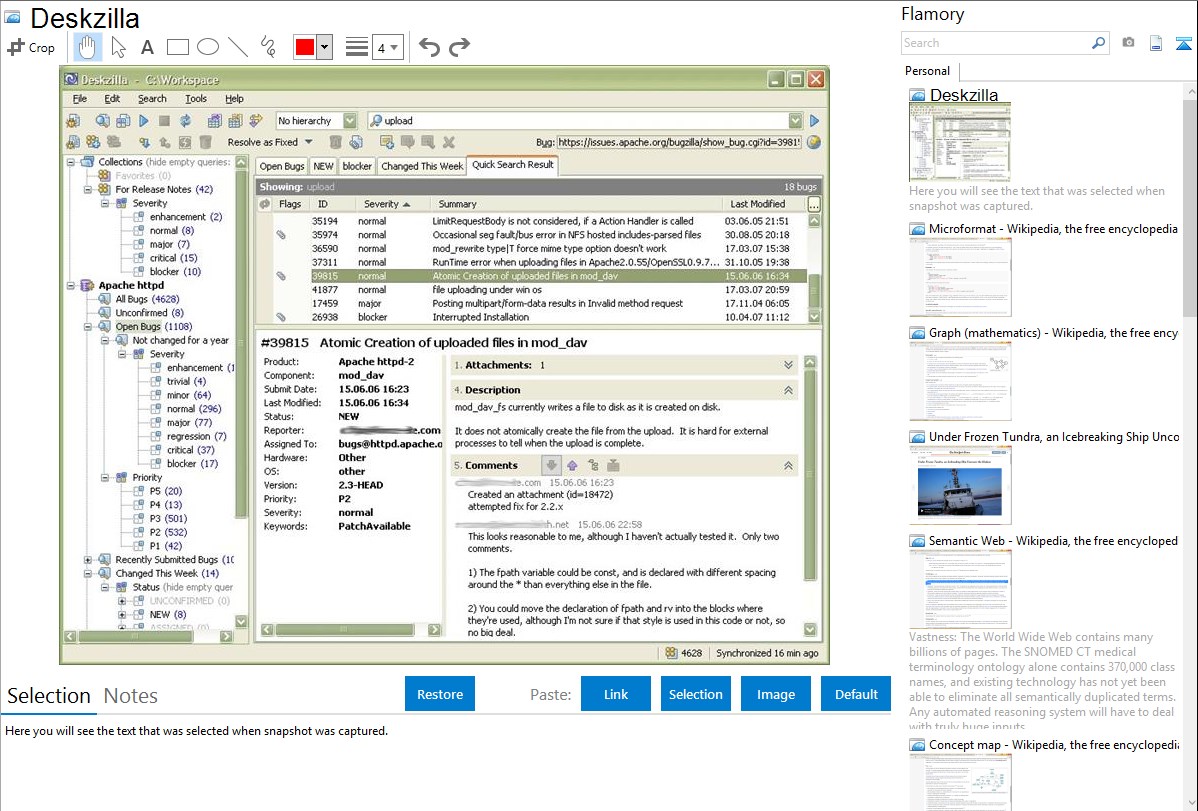Click the blue circular-arrows synchronize icon
The image size is (1198, 811).
(x=185, y=121)
